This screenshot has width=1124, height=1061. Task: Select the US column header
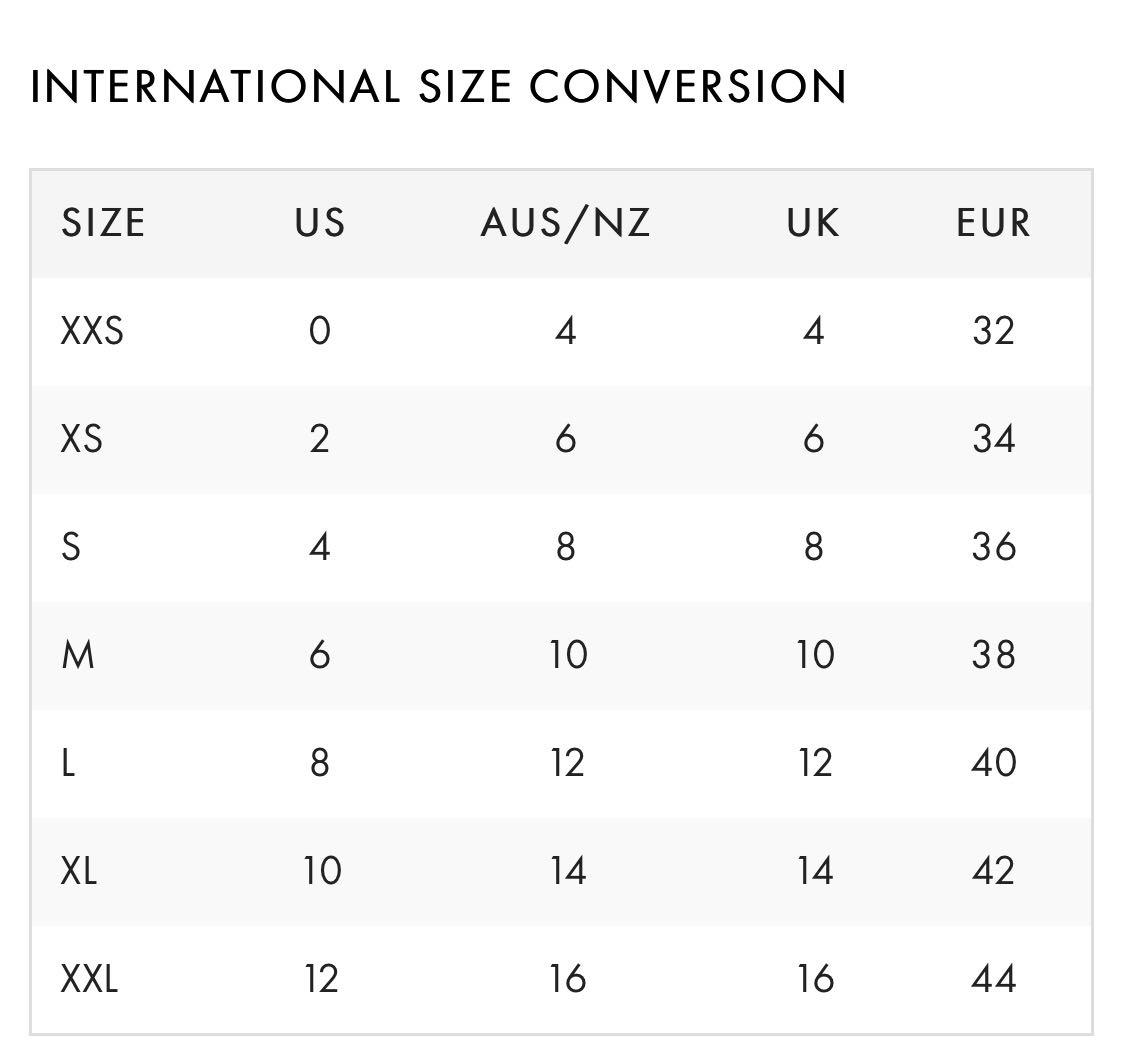point(320,223)
